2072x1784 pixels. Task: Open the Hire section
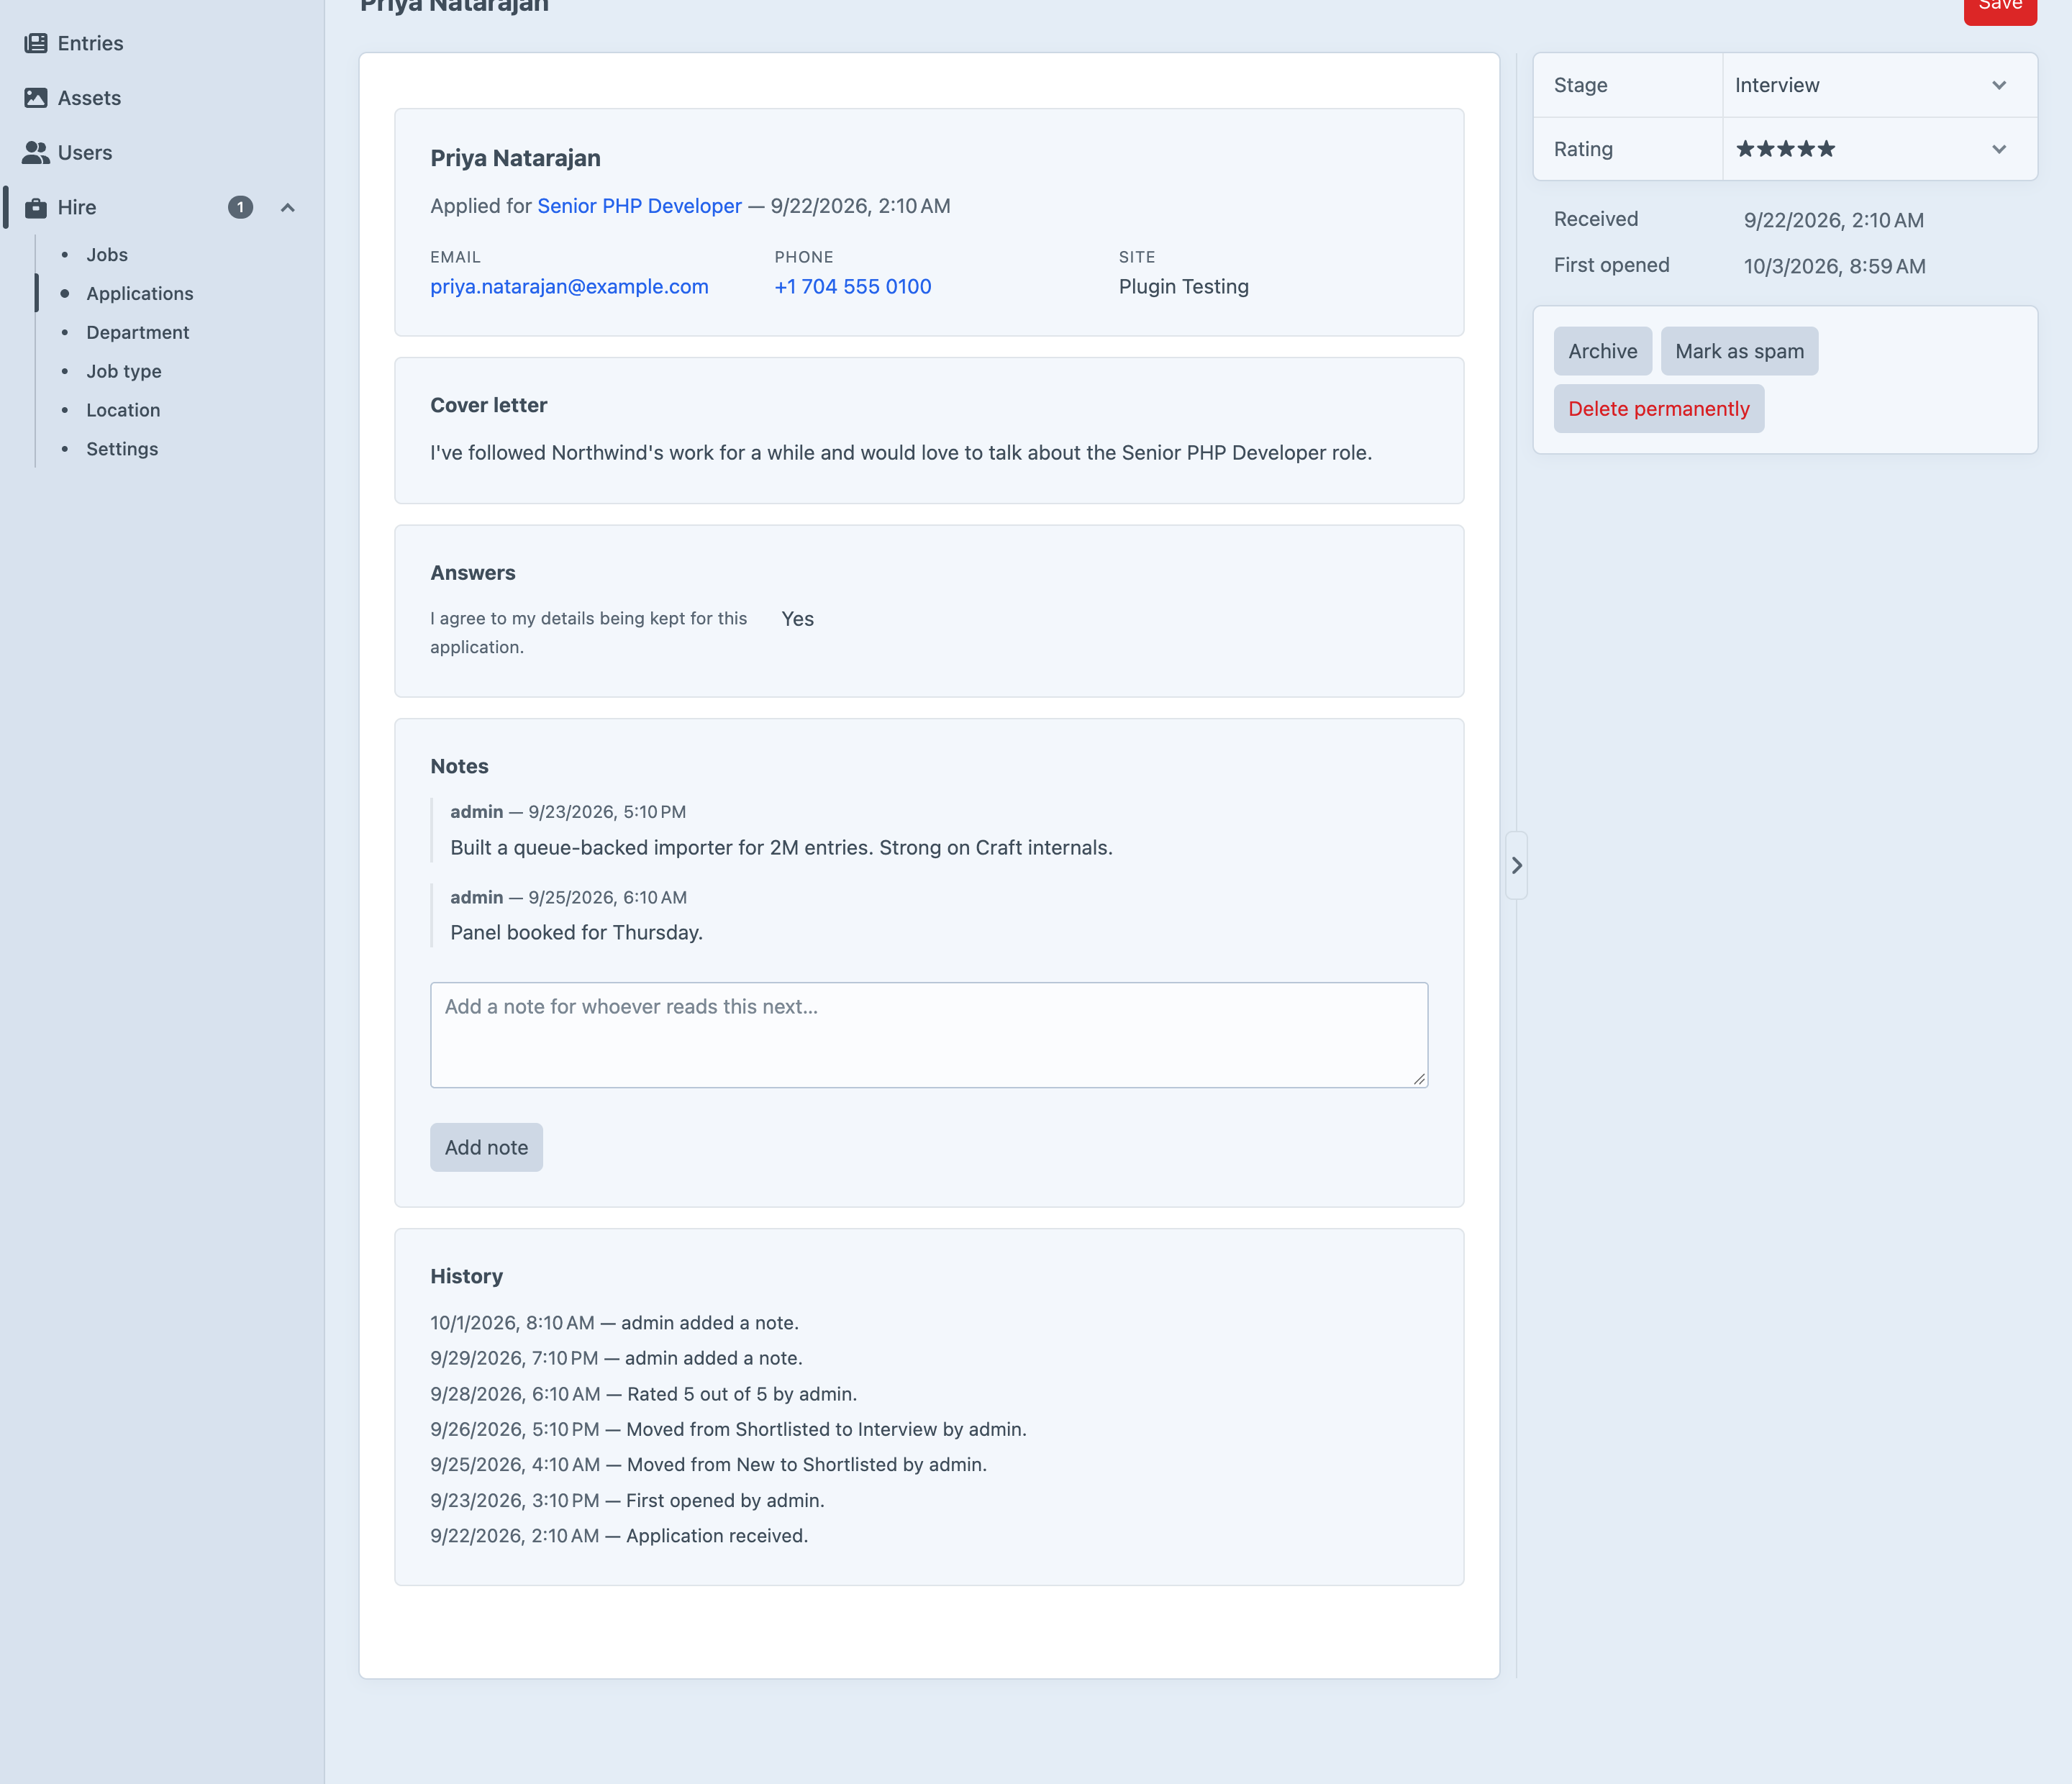77,207
